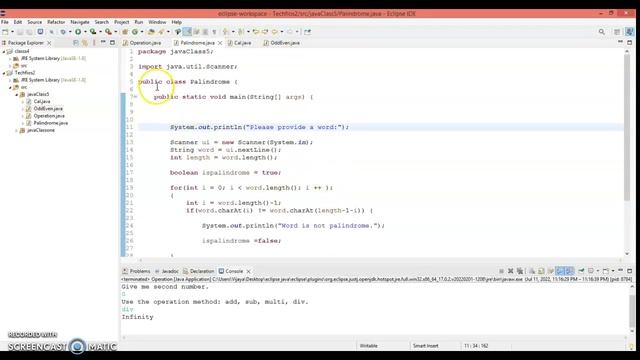Open the Javadoc view tab
Screen dimensions: 640x360
click(167, 271)
